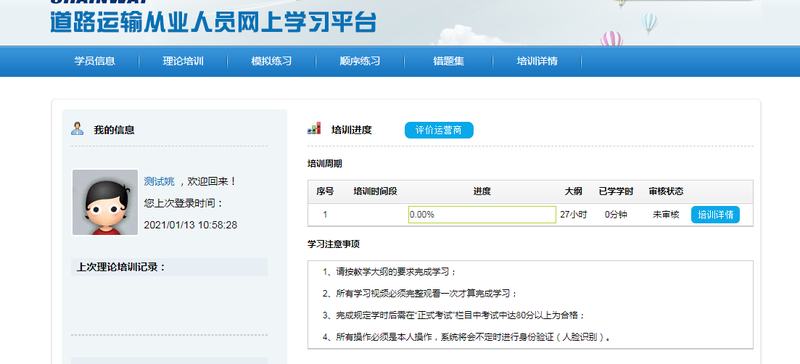Click the user avatar picture
Screen dimensions: 800x364
[105, 202]
